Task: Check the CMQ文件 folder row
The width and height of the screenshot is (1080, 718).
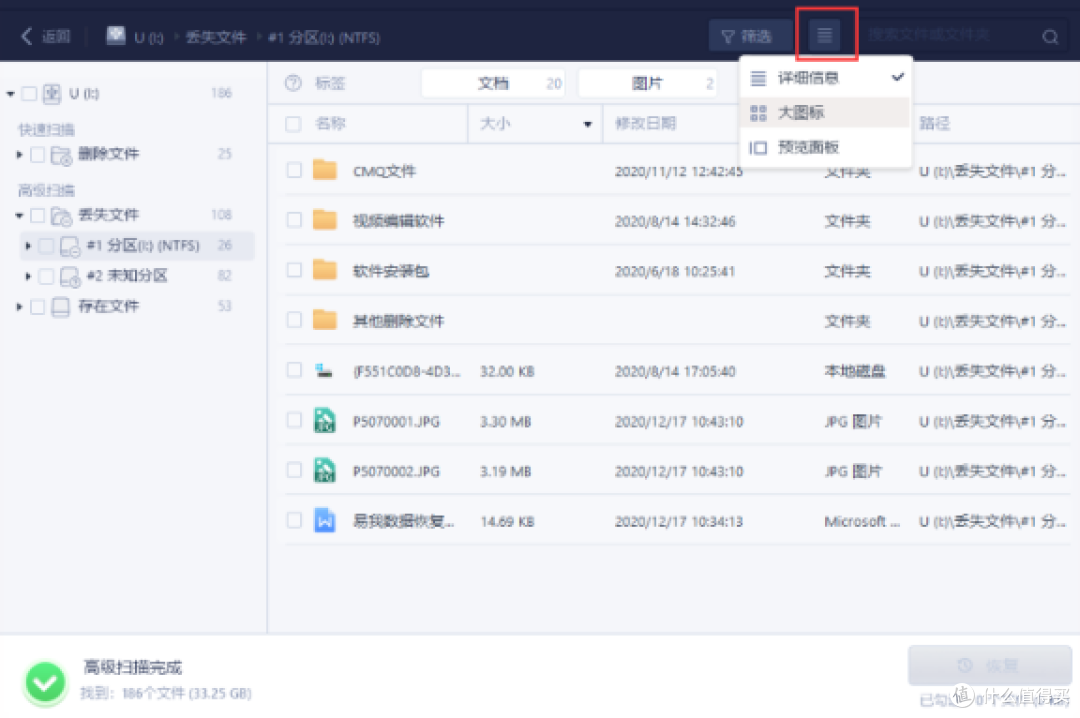Action: (294, 170)
